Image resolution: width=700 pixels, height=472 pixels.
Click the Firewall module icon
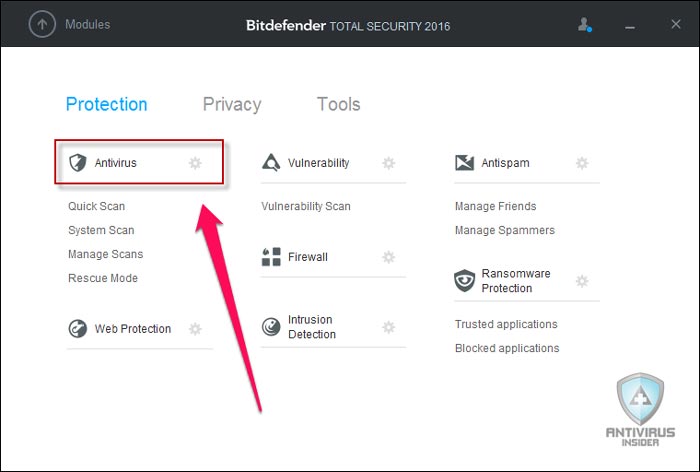[x=271, y=257]
